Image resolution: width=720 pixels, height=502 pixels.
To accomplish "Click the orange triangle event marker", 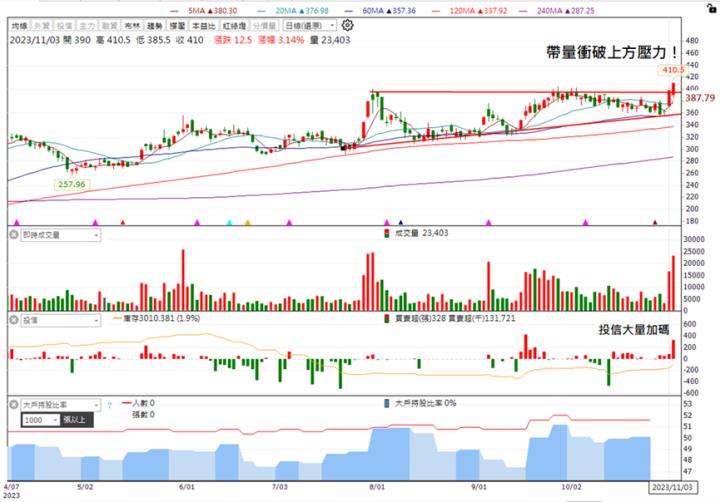I will (x=248, y=223).
